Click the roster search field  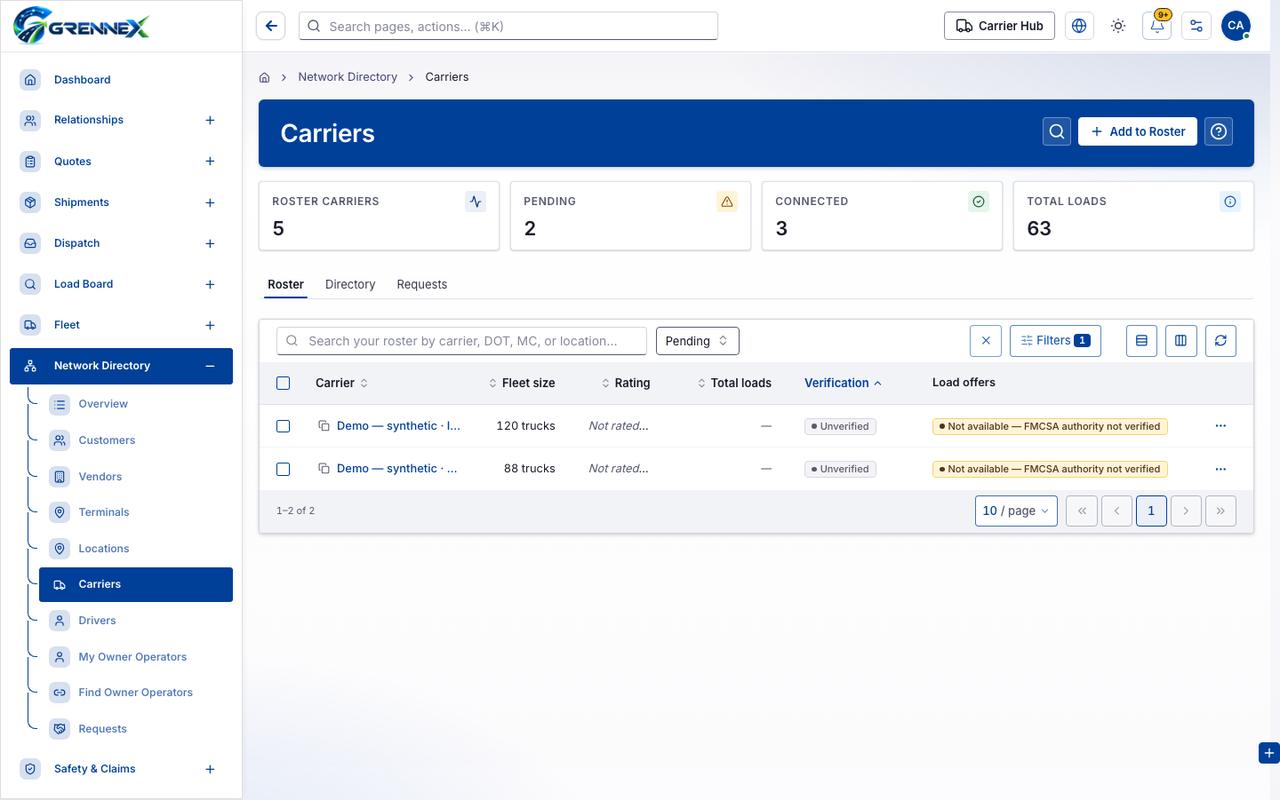(x=462, y=341)
